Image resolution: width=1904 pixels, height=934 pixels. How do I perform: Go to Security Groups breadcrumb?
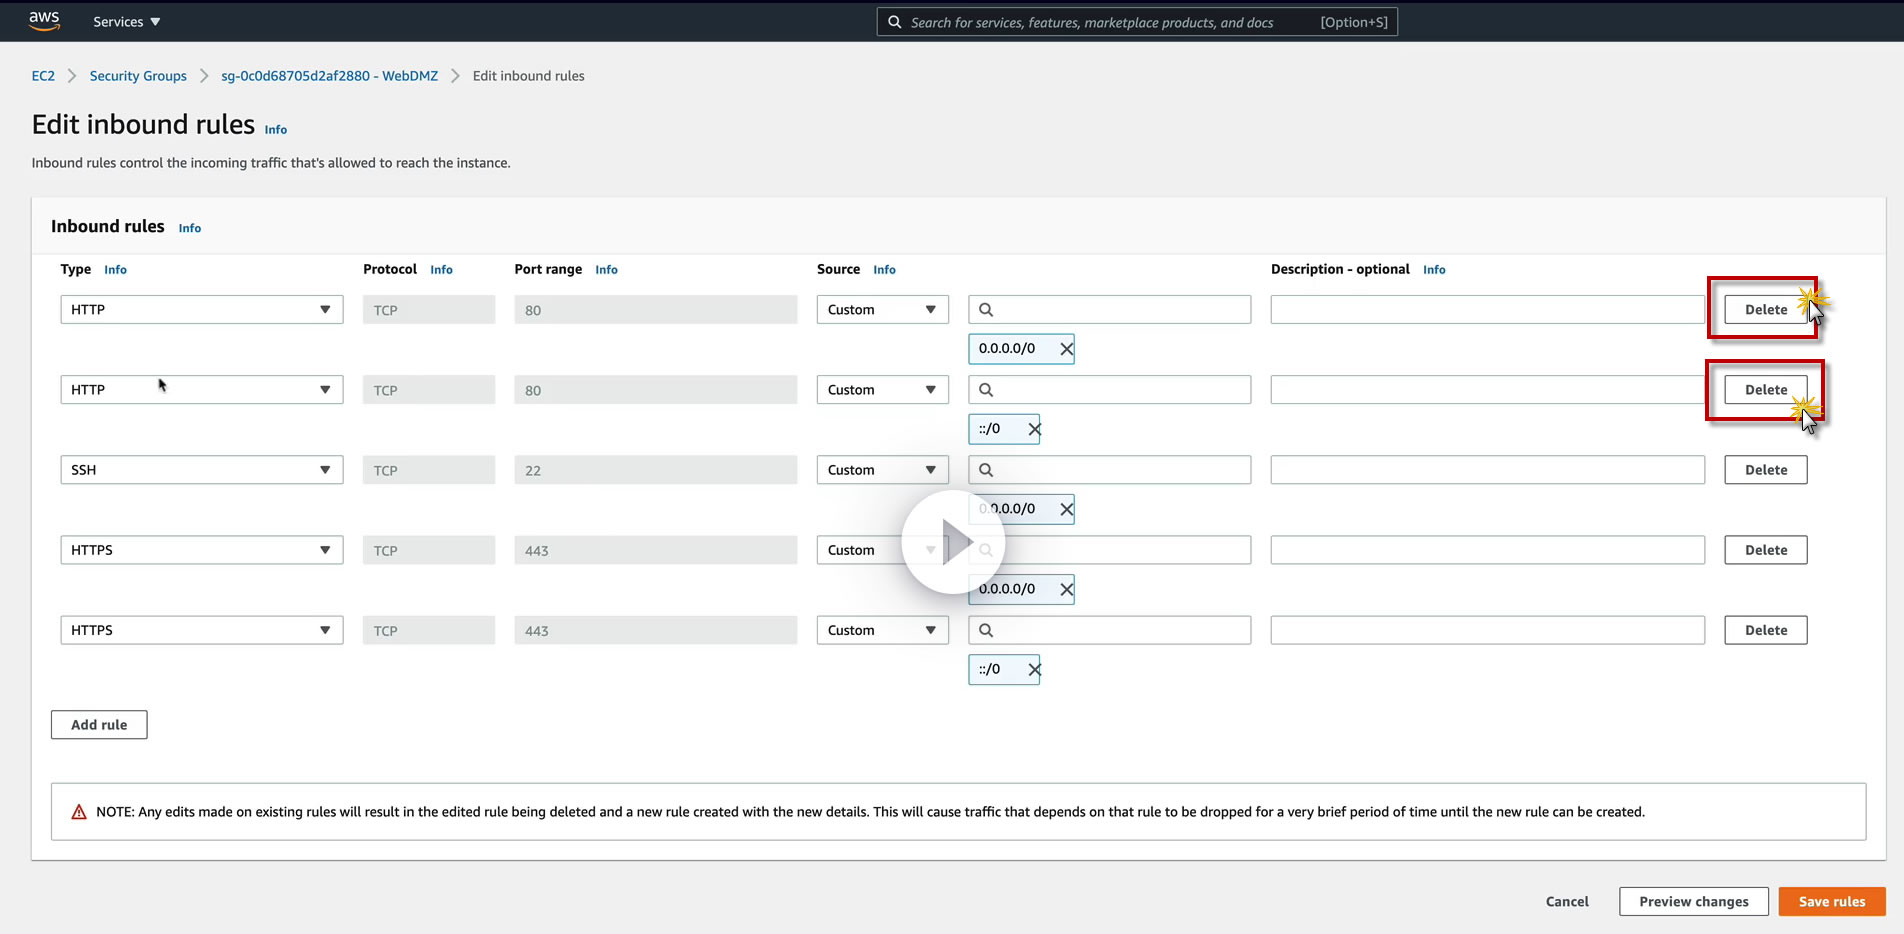[138, 76]
